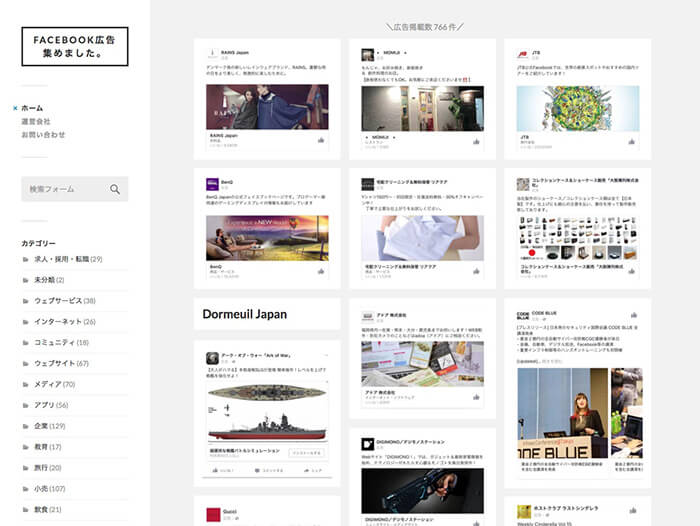Image resolution: width=700 pixels, height=526 pixels.
Task: Open the お問い合わせ menu item
Action: (43, 135)
